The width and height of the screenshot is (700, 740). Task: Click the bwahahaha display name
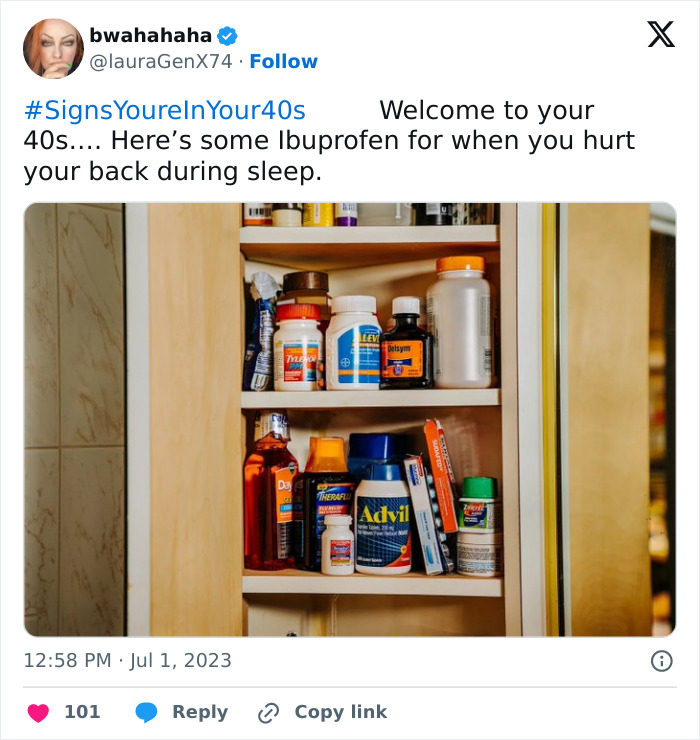click(x=151, y=35)
